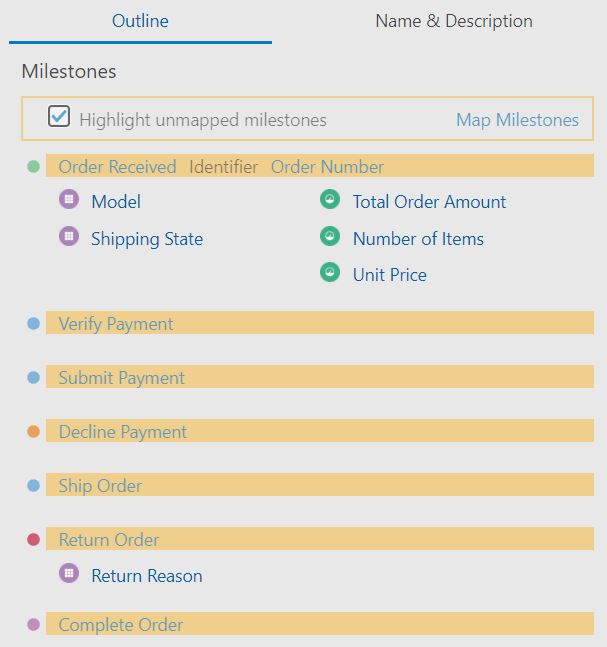Select the Complete Order milestone

pyautogui.click(x=120, y=625)
